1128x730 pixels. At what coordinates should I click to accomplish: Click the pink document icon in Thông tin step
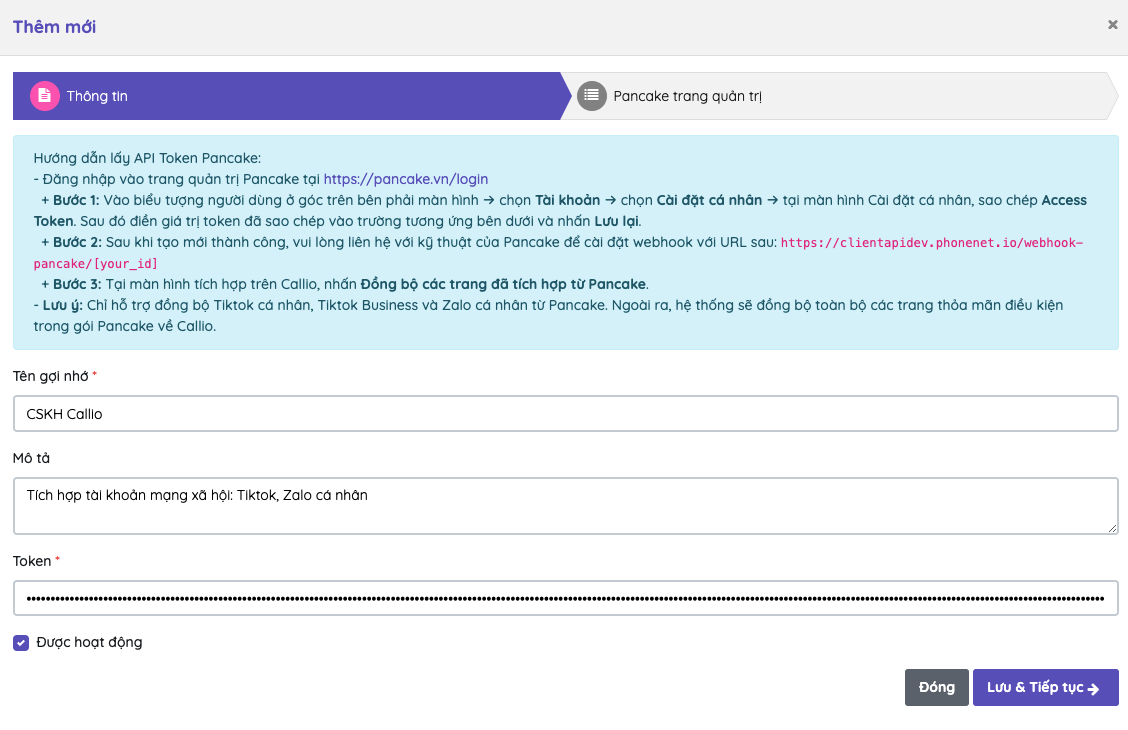click(45, 96)
